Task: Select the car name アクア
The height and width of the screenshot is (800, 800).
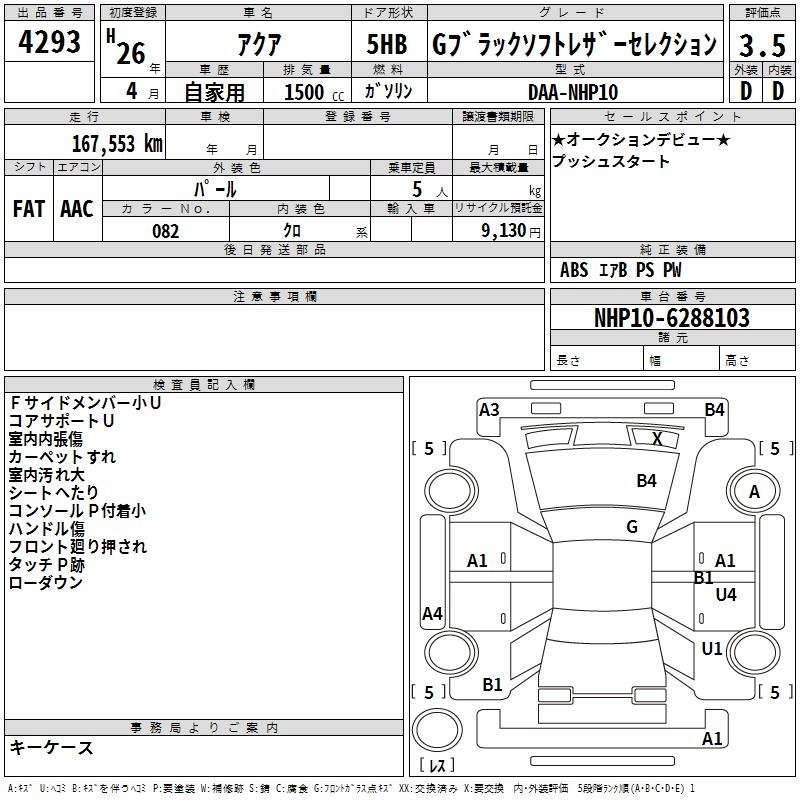Action: (259, 44)
